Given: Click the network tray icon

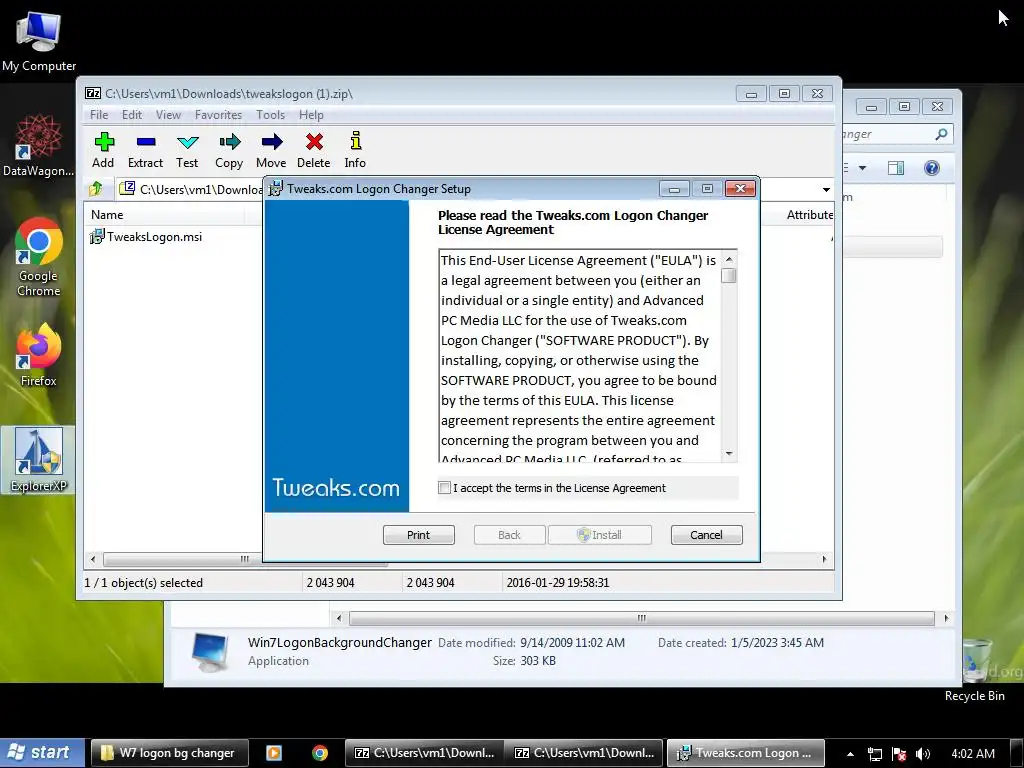Looking at the screenshot, I should point(874,754).
